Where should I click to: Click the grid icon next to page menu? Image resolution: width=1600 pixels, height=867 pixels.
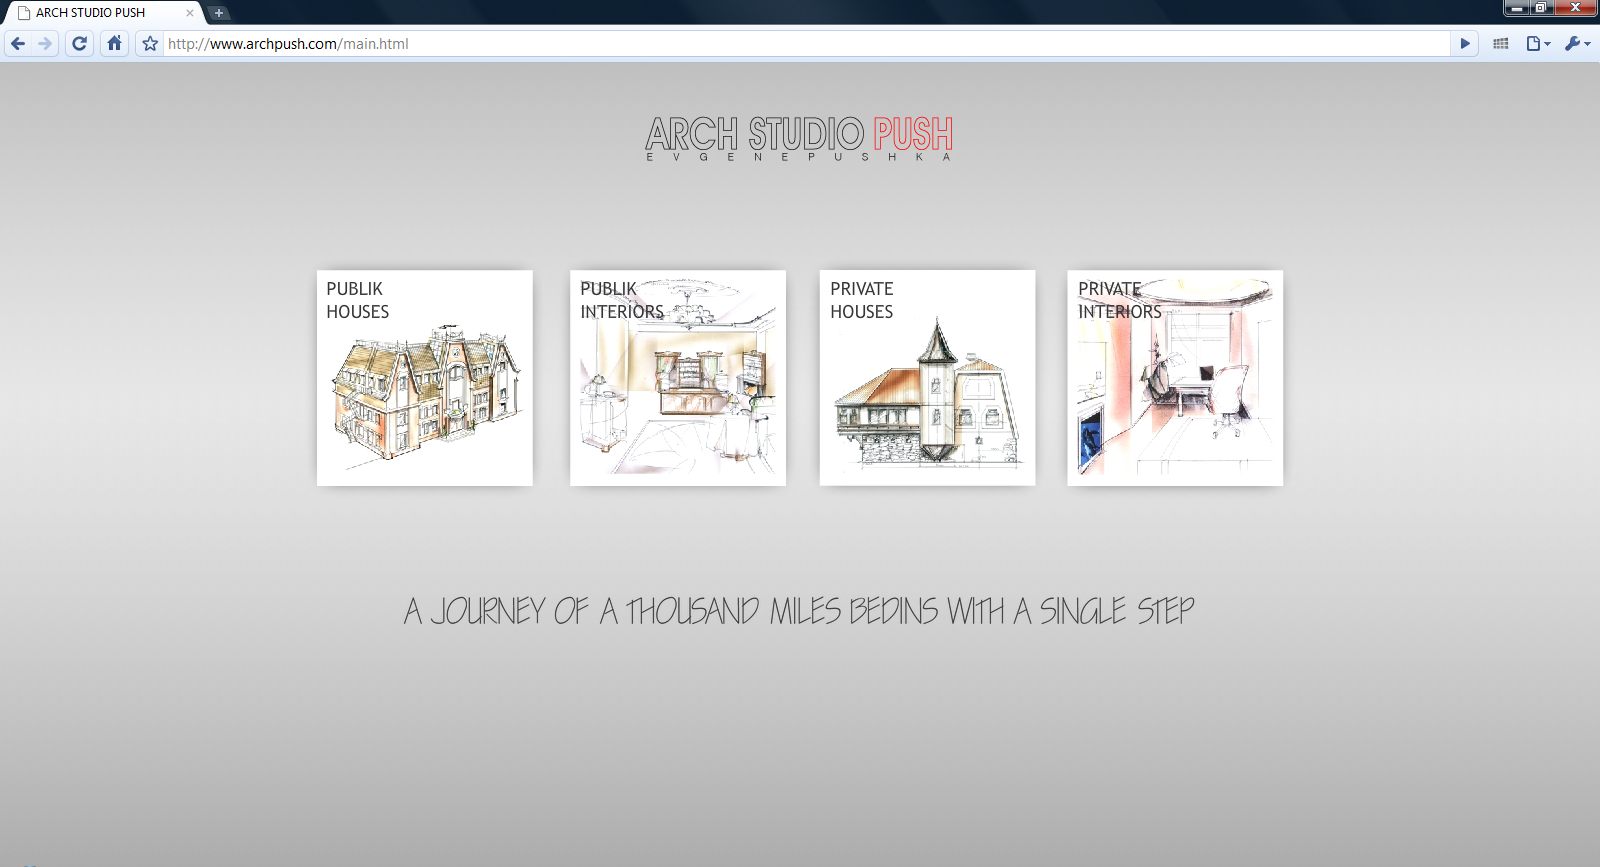click(x=1501, y=44)
